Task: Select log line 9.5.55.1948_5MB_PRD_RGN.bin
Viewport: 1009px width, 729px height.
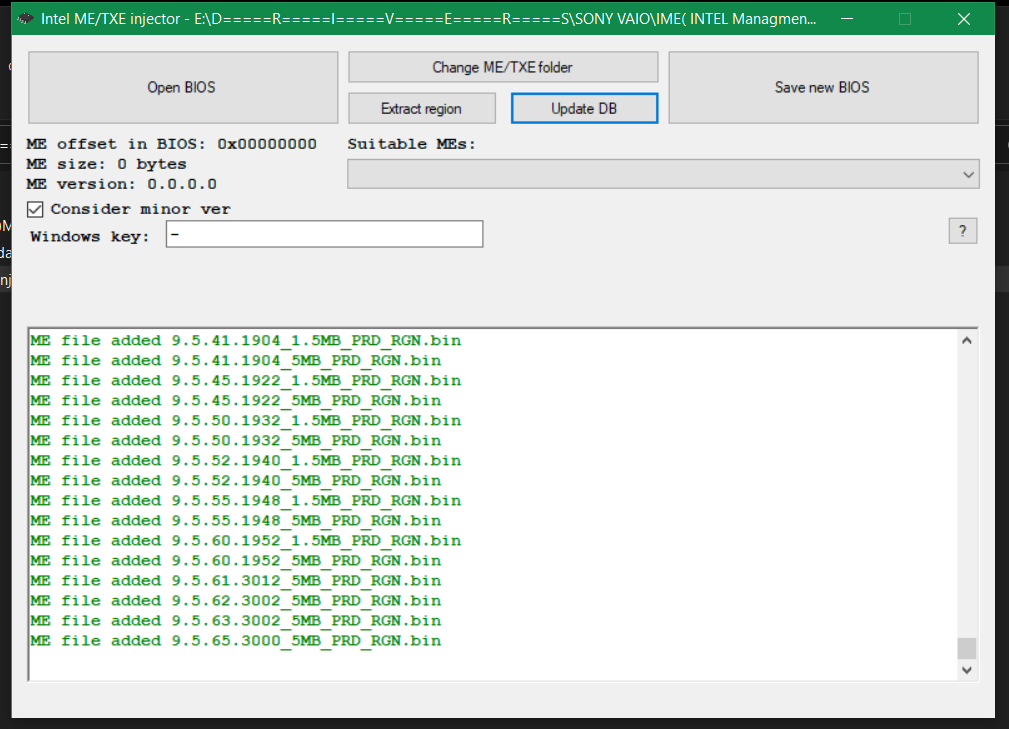Action: click(x=236, y=520)
